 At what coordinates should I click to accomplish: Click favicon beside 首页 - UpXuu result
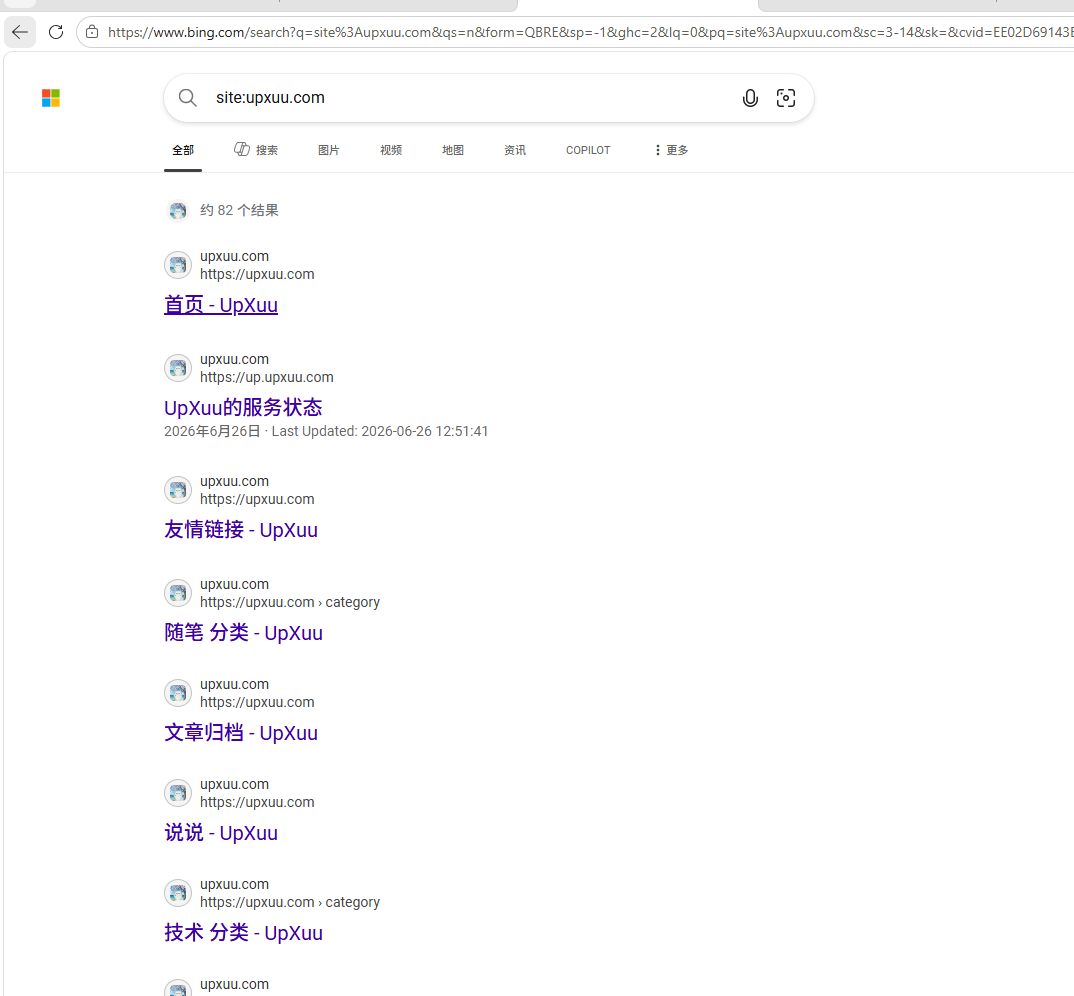click(178, 265)
